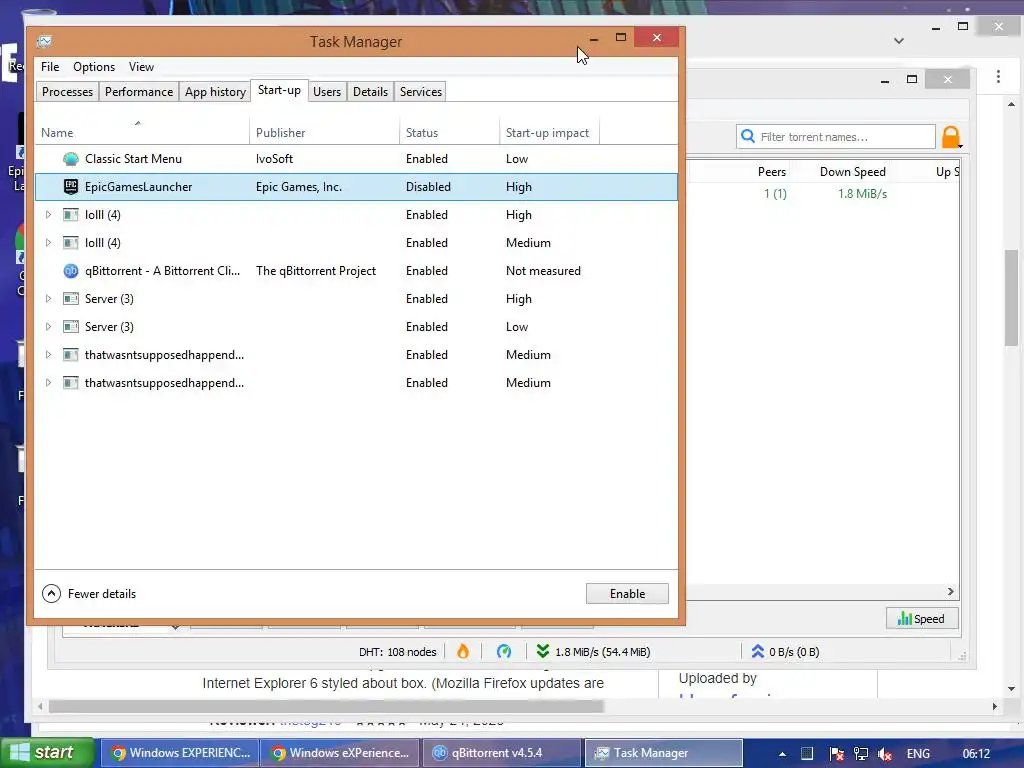This screenshot has width=1024, height=768.
Task: Open the Options menu
Action: pyautogui.click(x=94, y=67)
